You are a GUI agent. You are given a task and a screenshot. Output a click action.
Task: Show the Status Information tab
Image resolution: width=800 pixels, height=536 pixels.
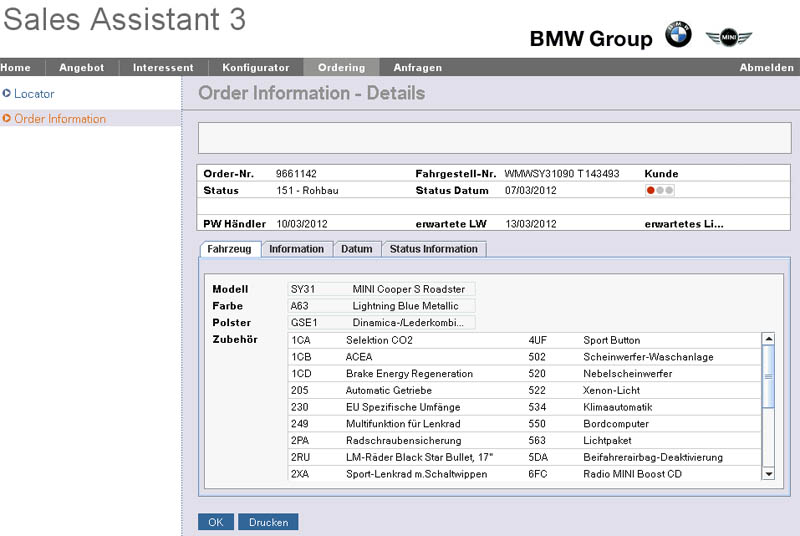click(434, 249)
